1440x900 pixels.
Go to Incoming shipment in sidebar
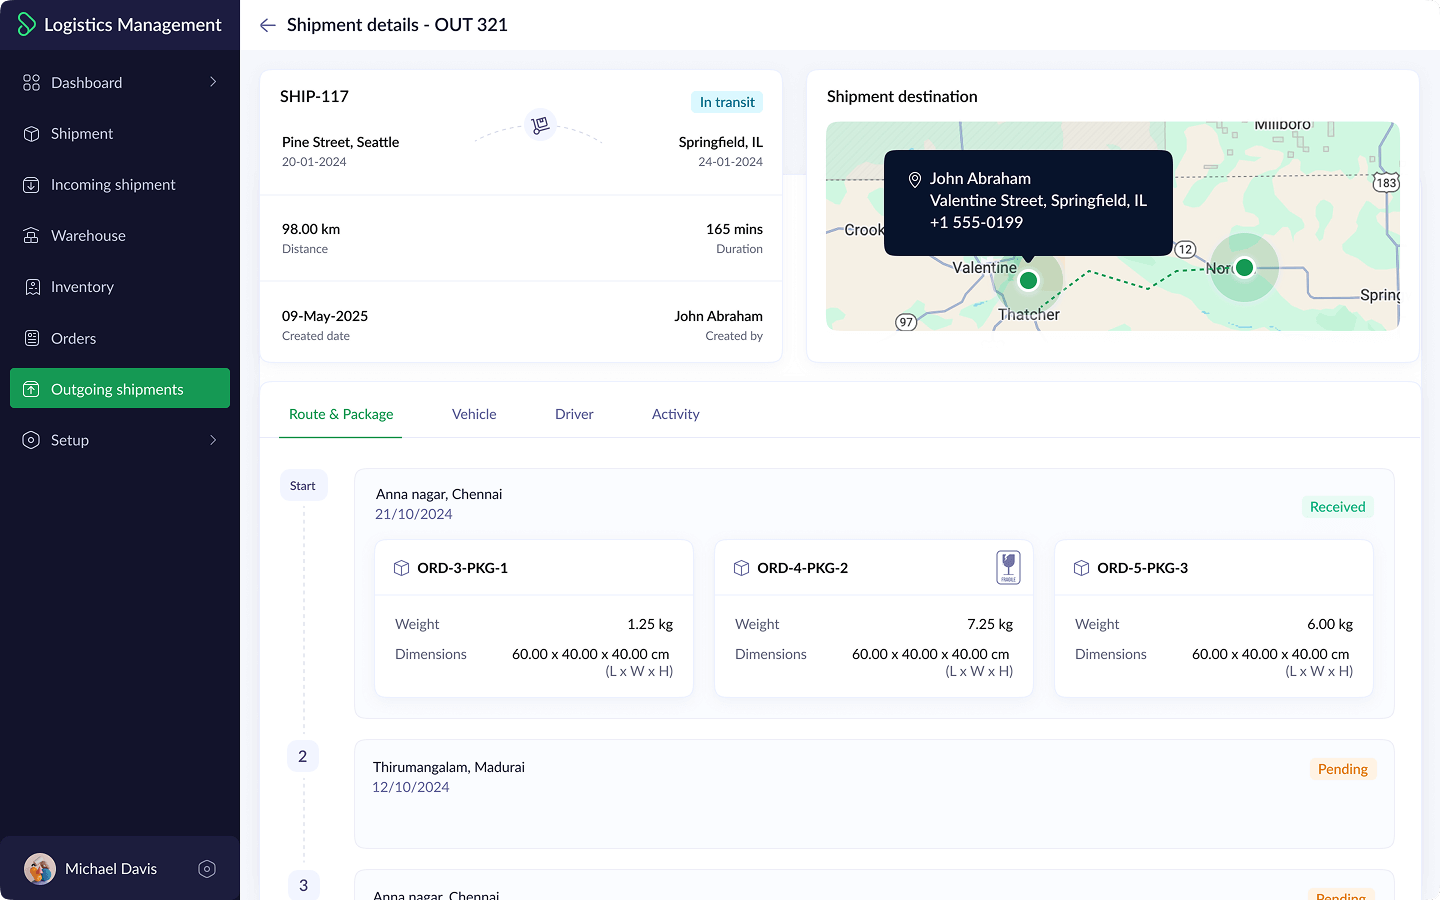[113, 185]
